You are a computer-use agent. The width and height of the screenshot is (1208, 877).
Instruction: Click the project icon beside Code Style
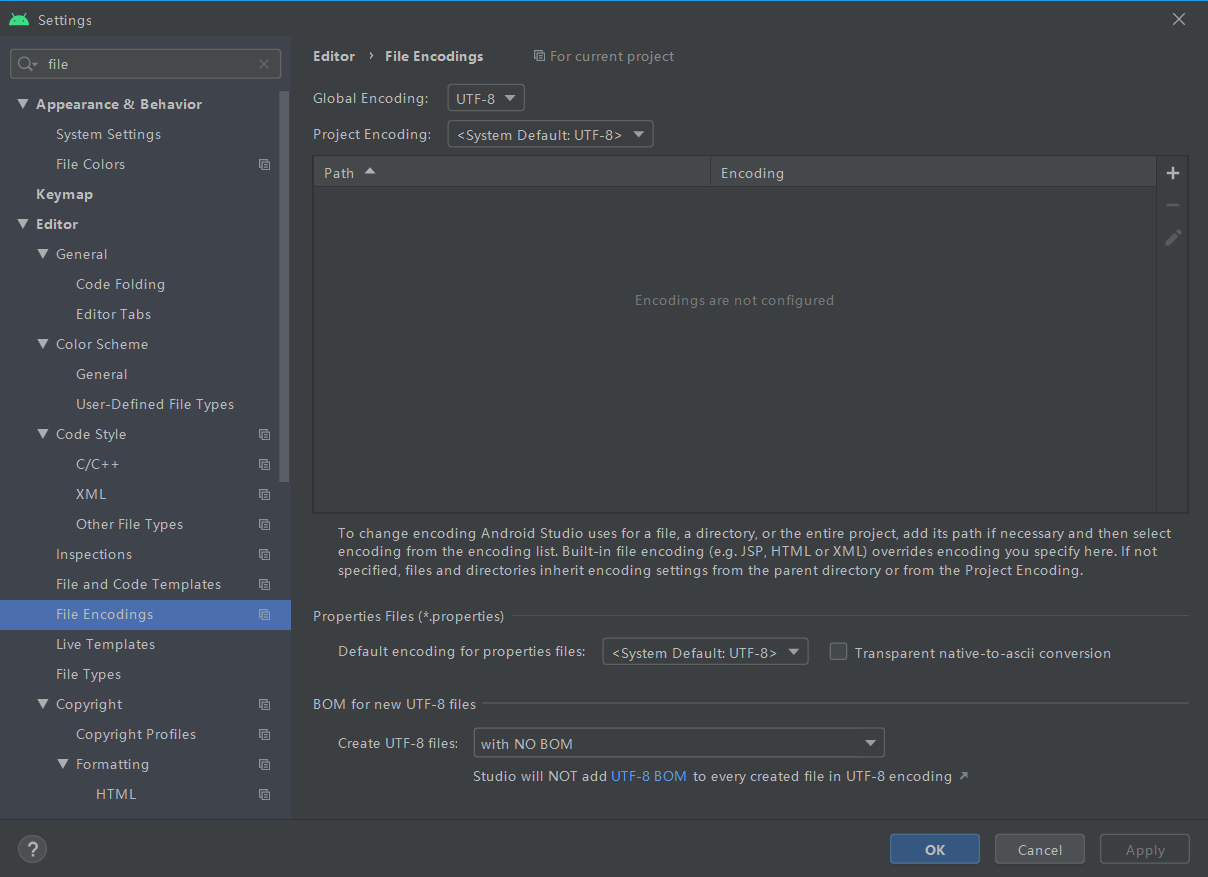tap(264, 434)
